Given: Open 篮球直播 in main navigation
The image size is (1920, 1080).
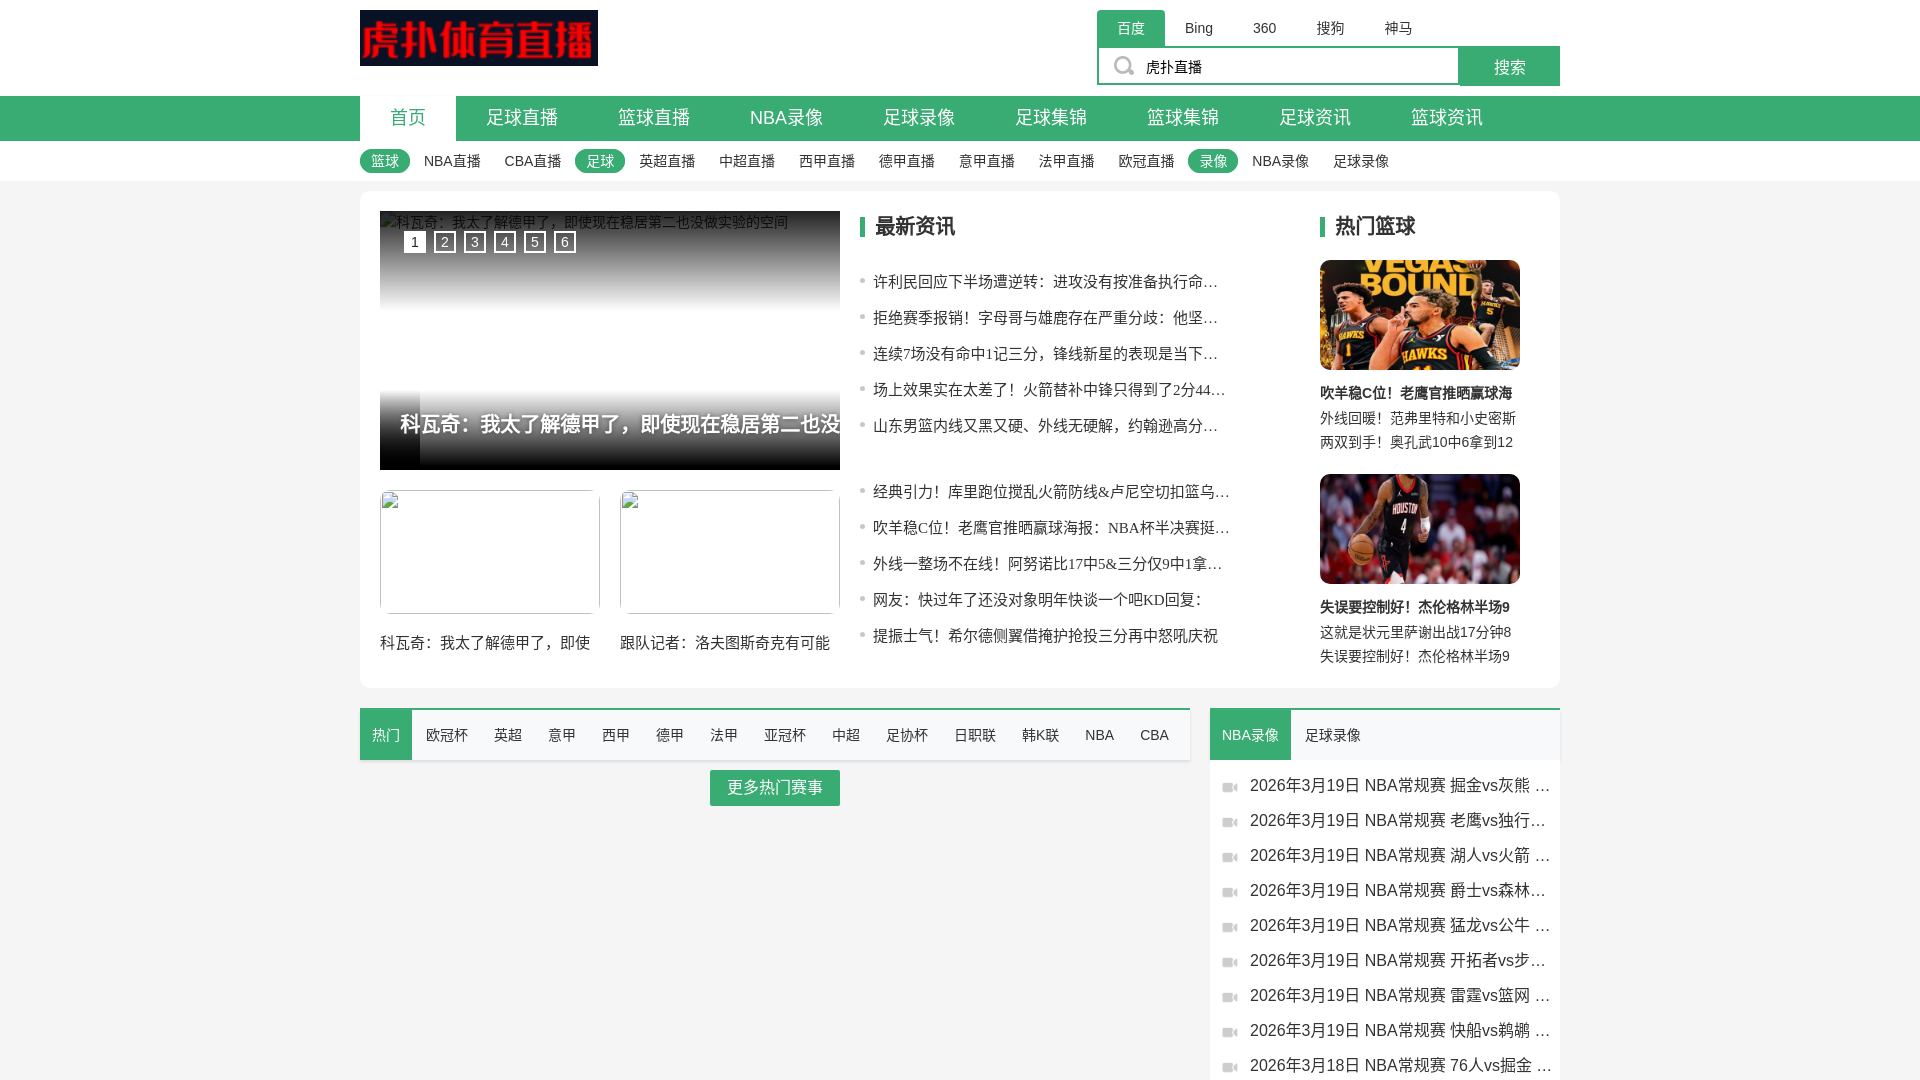Looking at the screenshot, I should (x=654, y=118).
